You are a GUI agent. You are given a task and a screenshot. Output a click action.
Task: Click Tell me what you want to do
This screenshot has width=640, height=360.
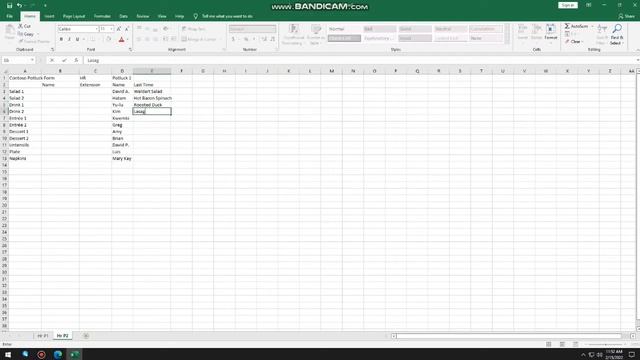(227, 16)
